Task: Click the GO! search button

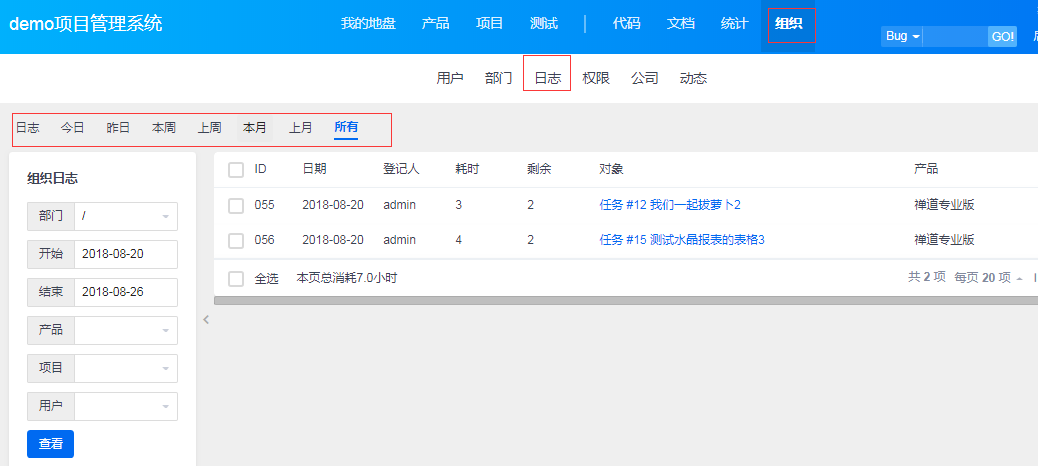Action: [x=1003, y=36]
